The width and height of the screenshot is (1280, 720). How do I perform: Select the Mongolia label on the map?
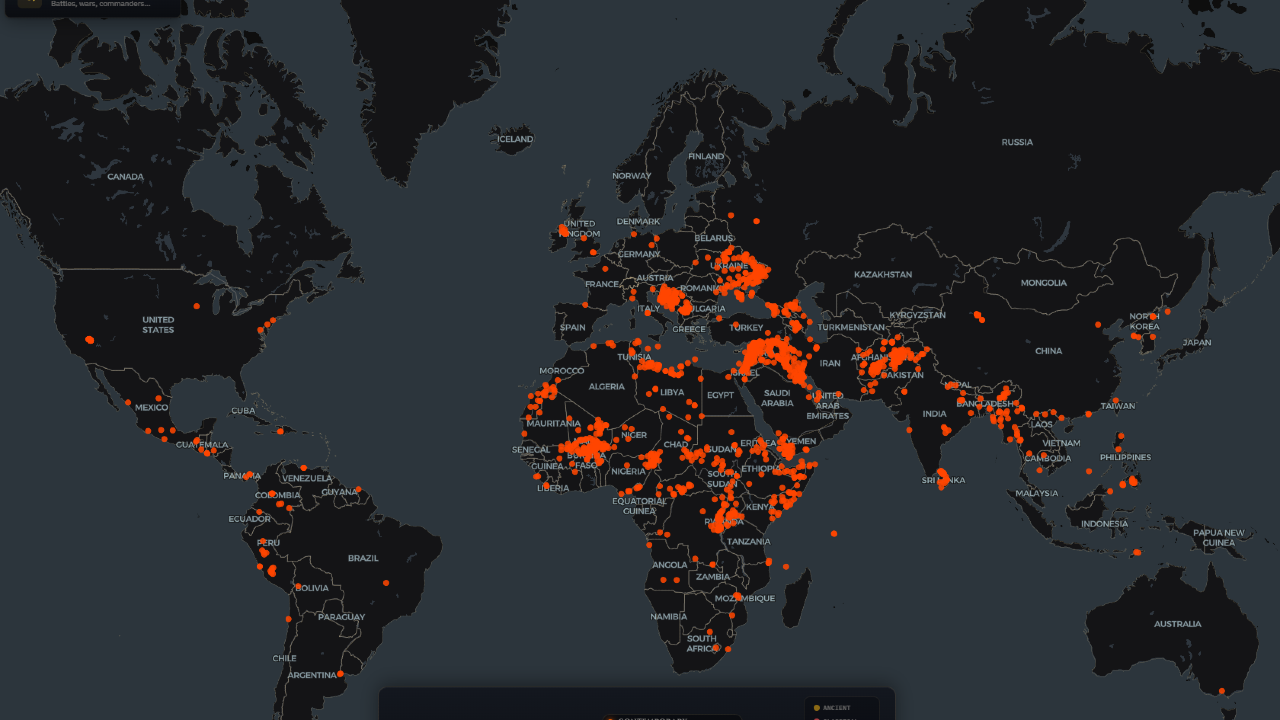tap(1044, 283)
